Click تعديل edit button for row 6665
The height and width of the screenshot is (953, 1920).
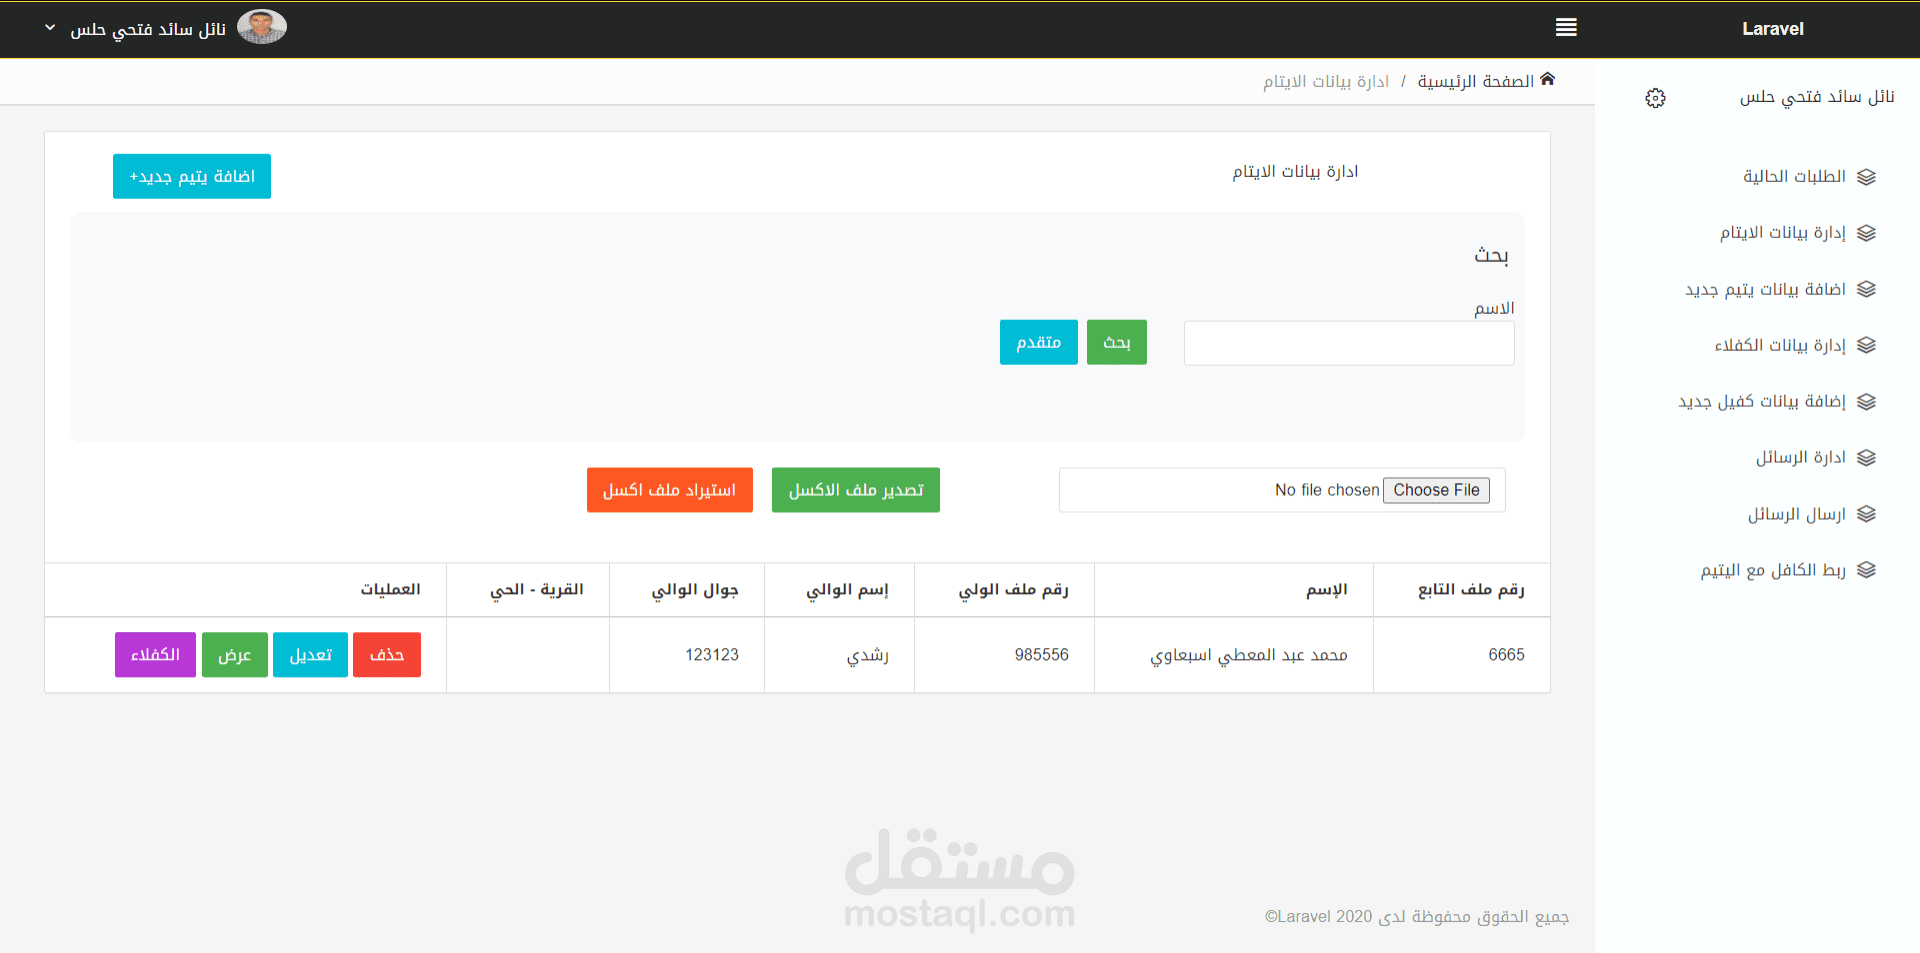(311, 655)
